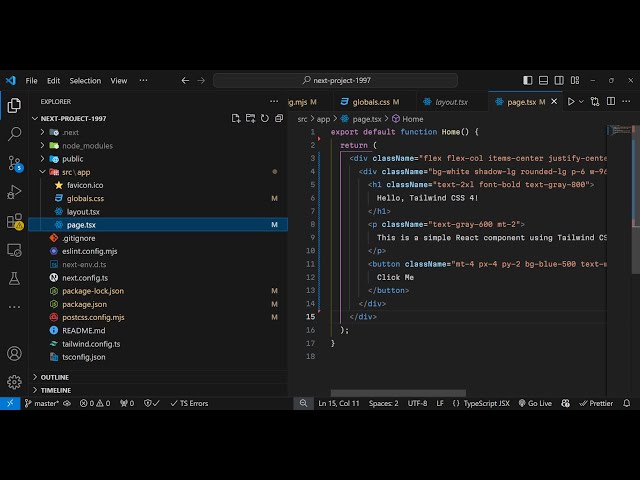The width and height of the screenshot is (640, 480).
Task: Click the Accounts icon in activity bar
Action: tap(14, 353)
